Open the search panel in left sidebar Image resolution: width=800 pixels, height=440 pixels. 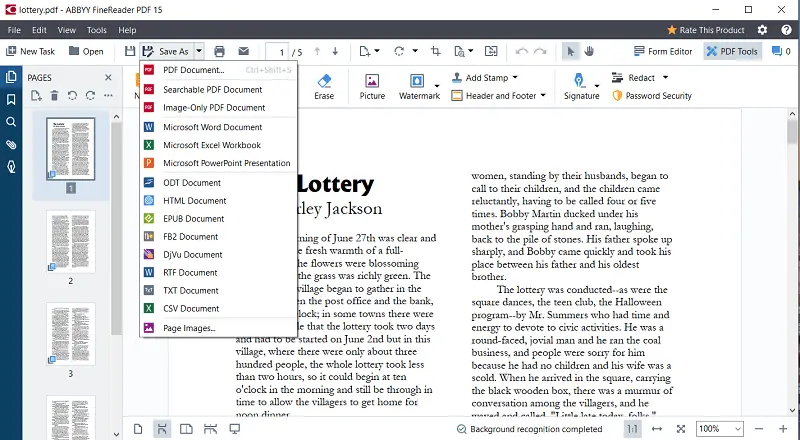coord(11,122)
